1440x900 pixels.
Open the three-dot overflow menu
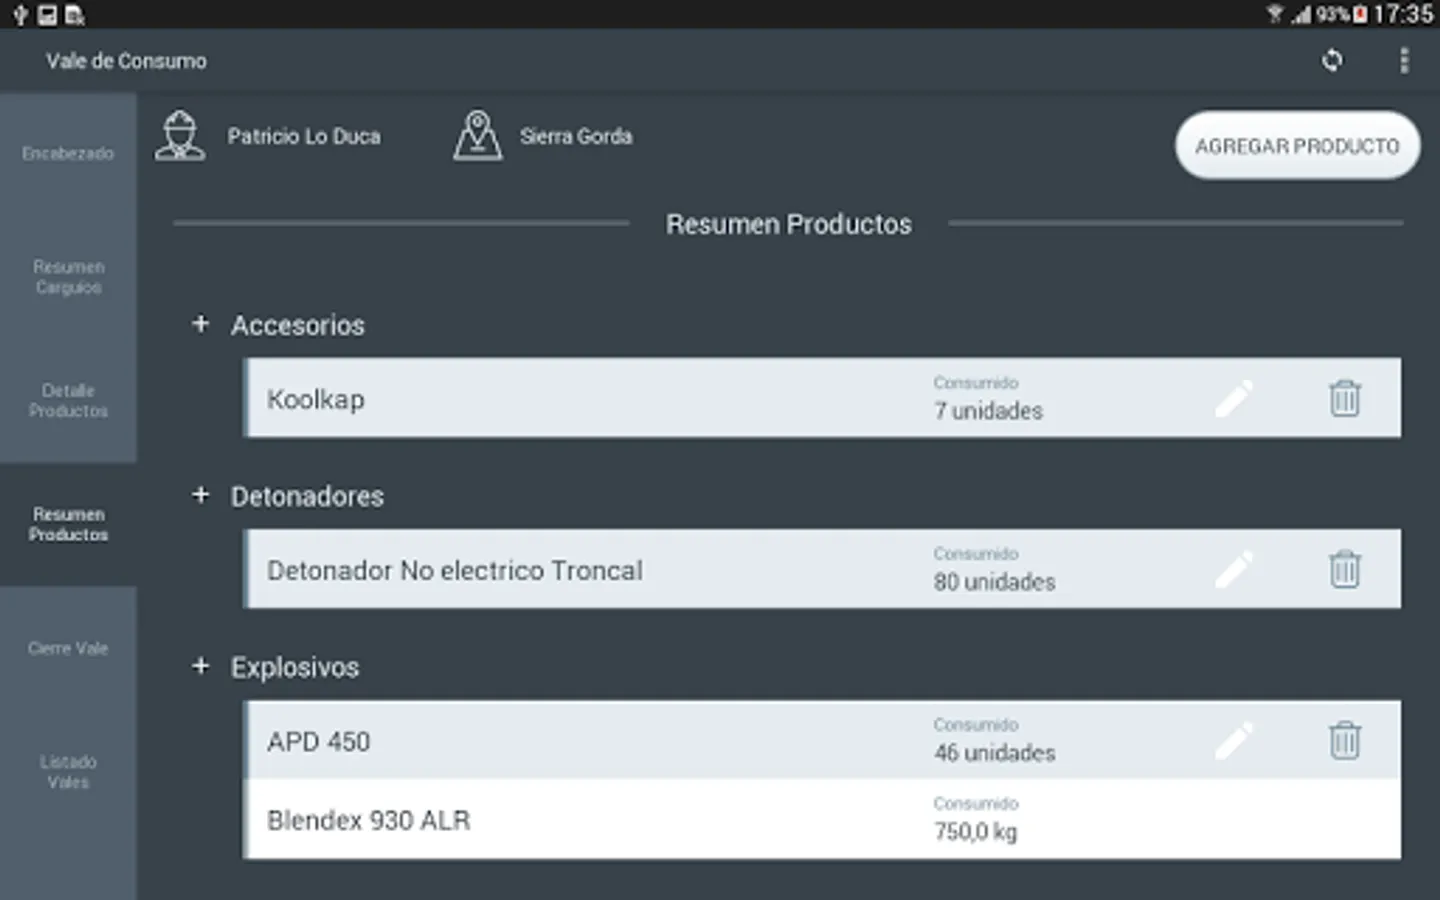pos(1404,61)
